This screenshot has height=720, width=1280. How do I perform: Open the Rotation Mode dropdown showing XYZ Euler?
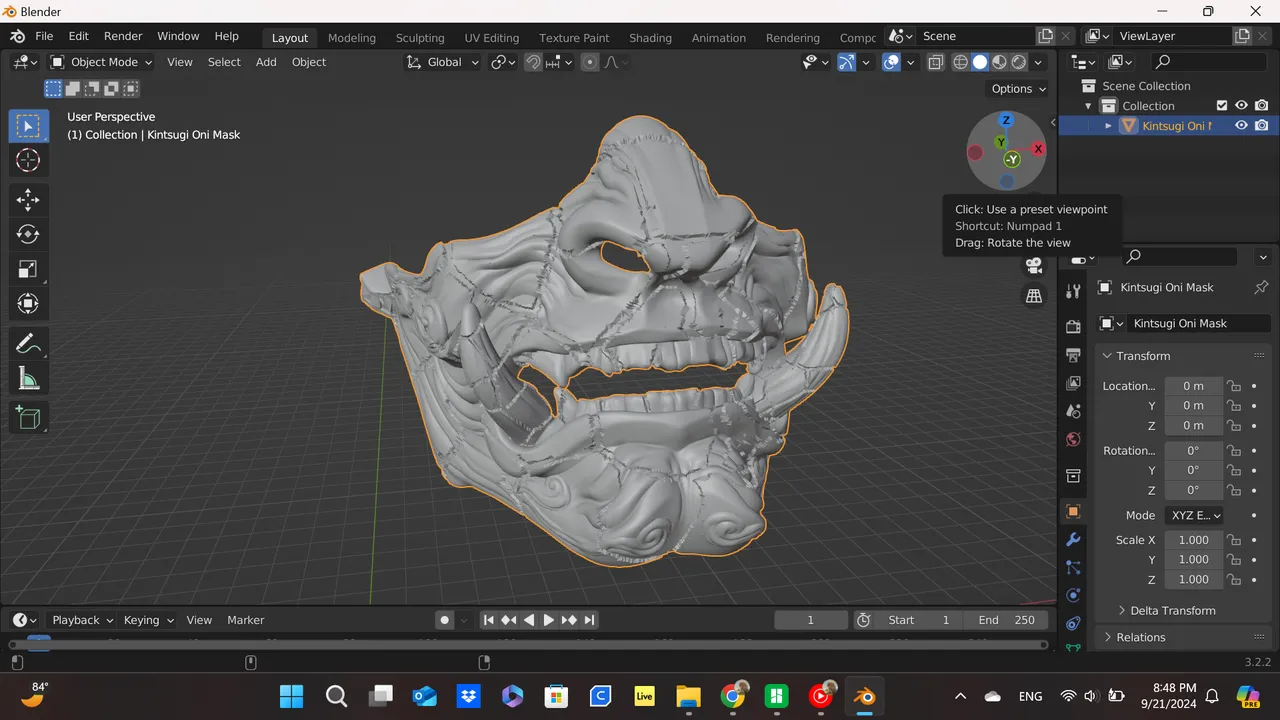[1195, 515]
